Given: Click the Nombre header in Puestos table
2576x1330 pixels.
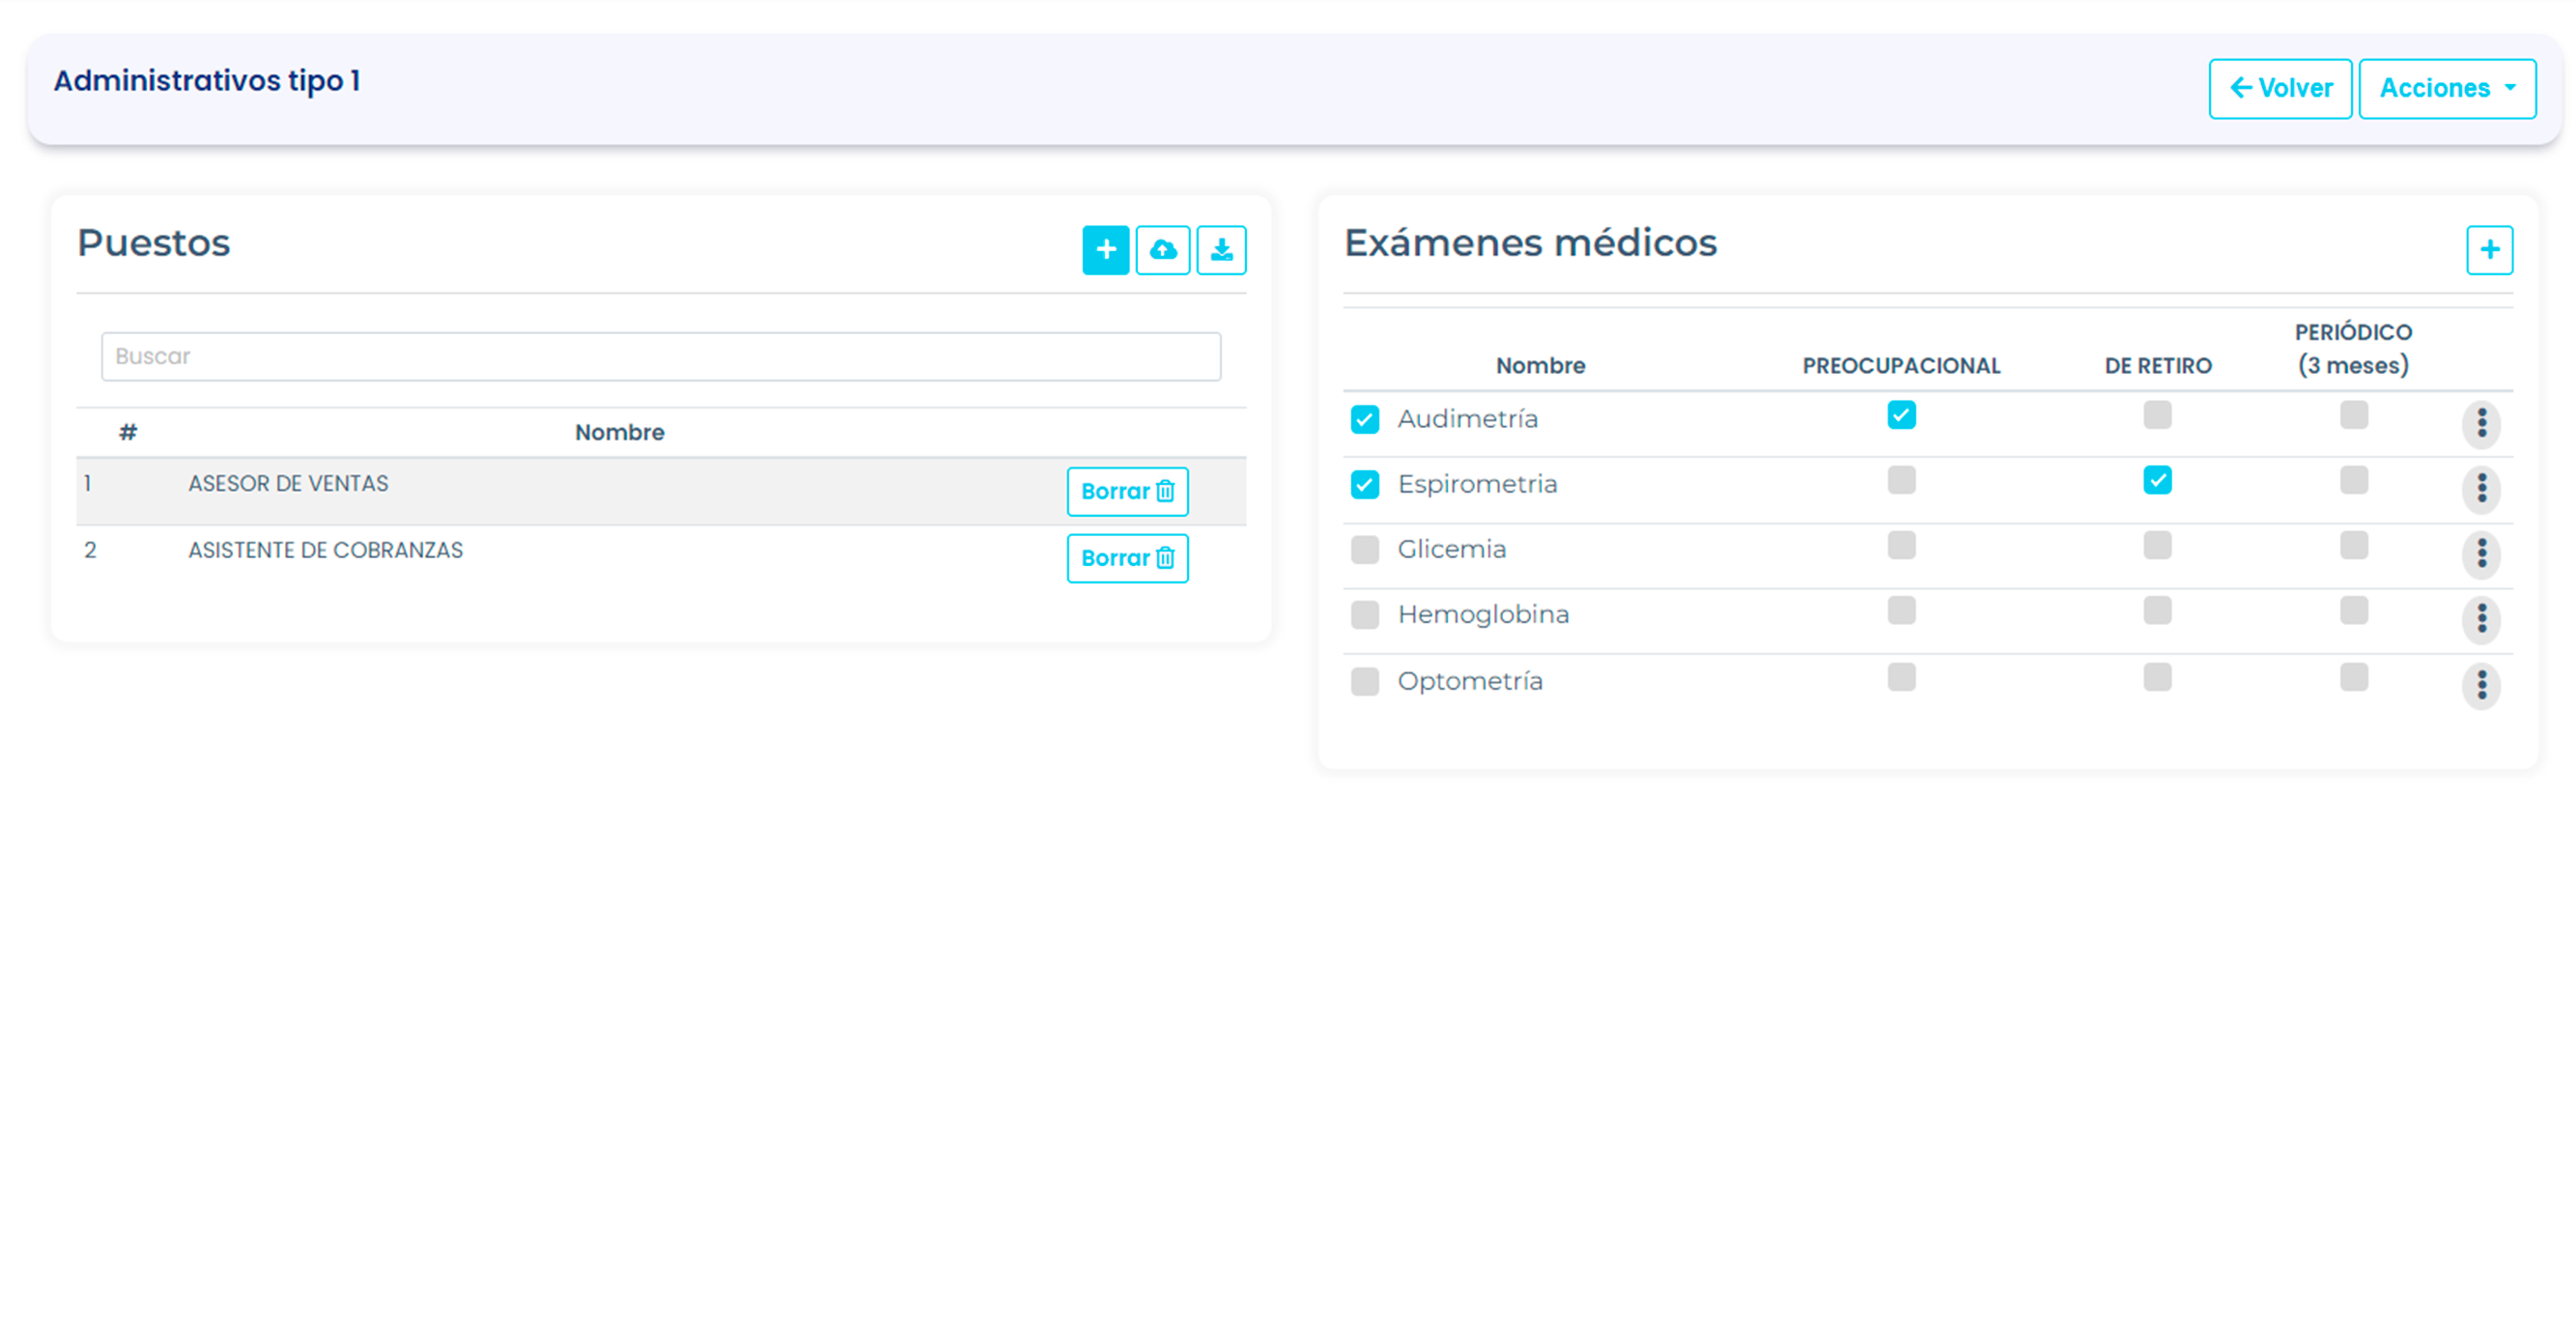Looking at the screenshot, I should pos(619,433).
